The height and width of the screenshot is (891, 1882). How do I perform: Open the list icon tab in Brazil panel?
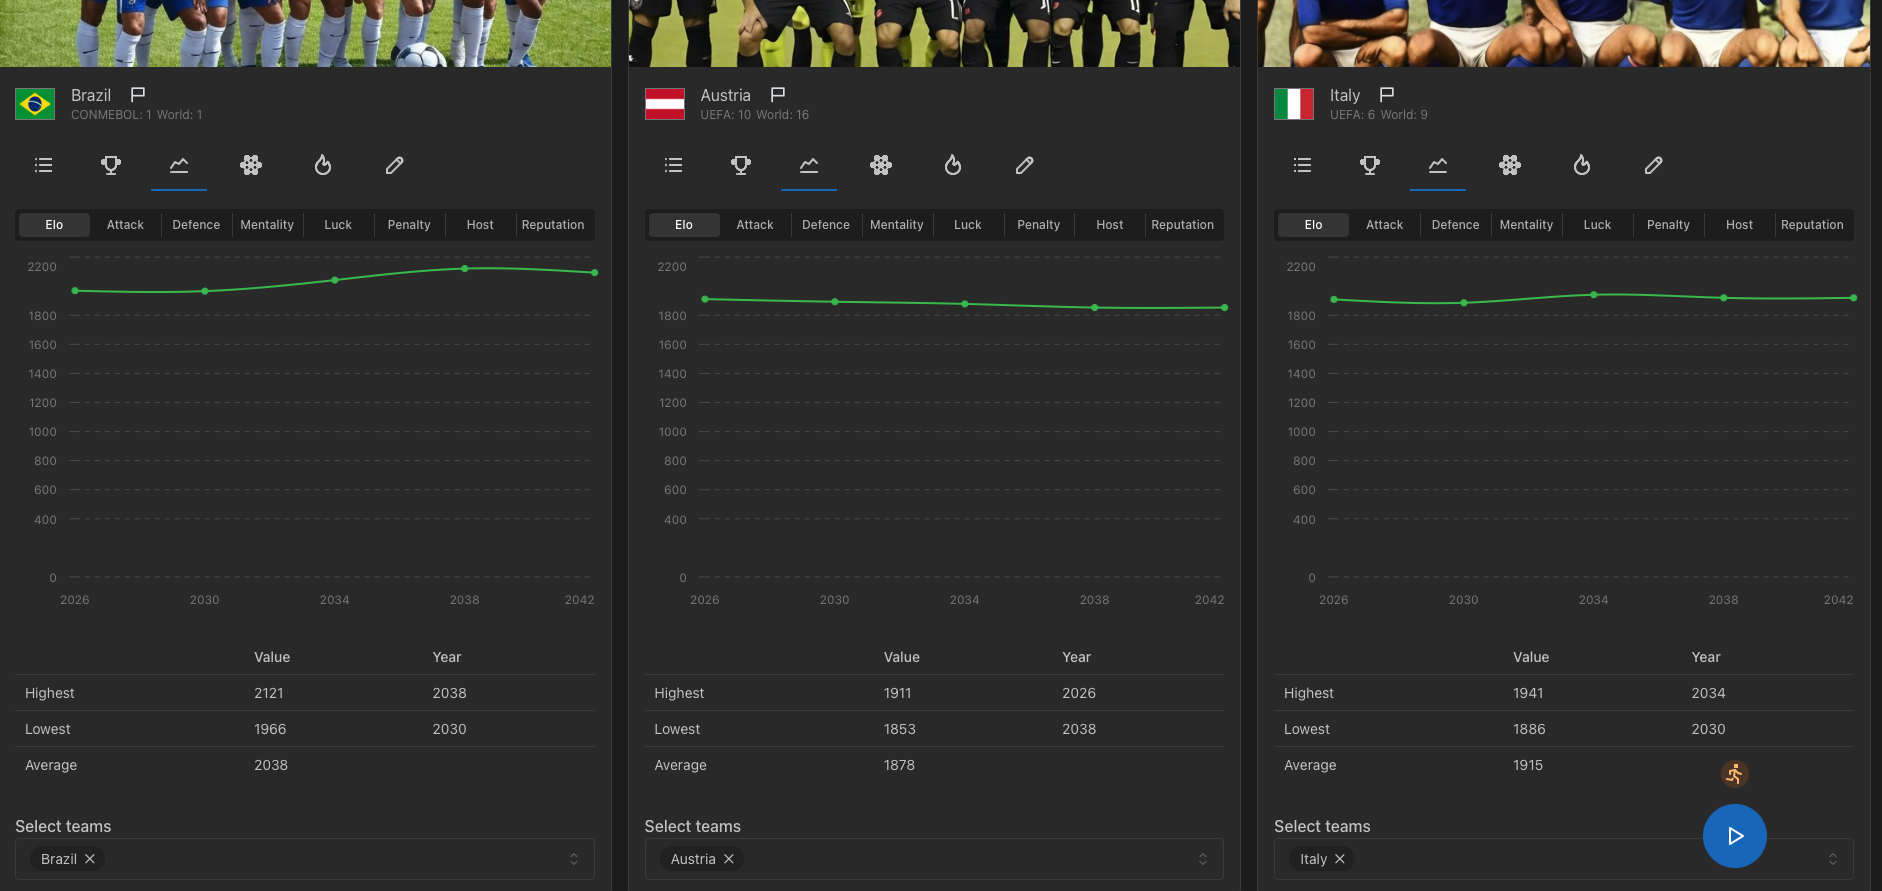click(43, 165)
